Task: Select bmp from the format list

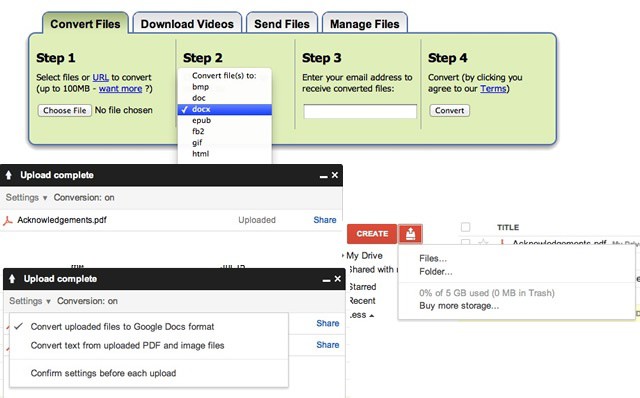Action: pyautogui.click(x=224, y=87)
